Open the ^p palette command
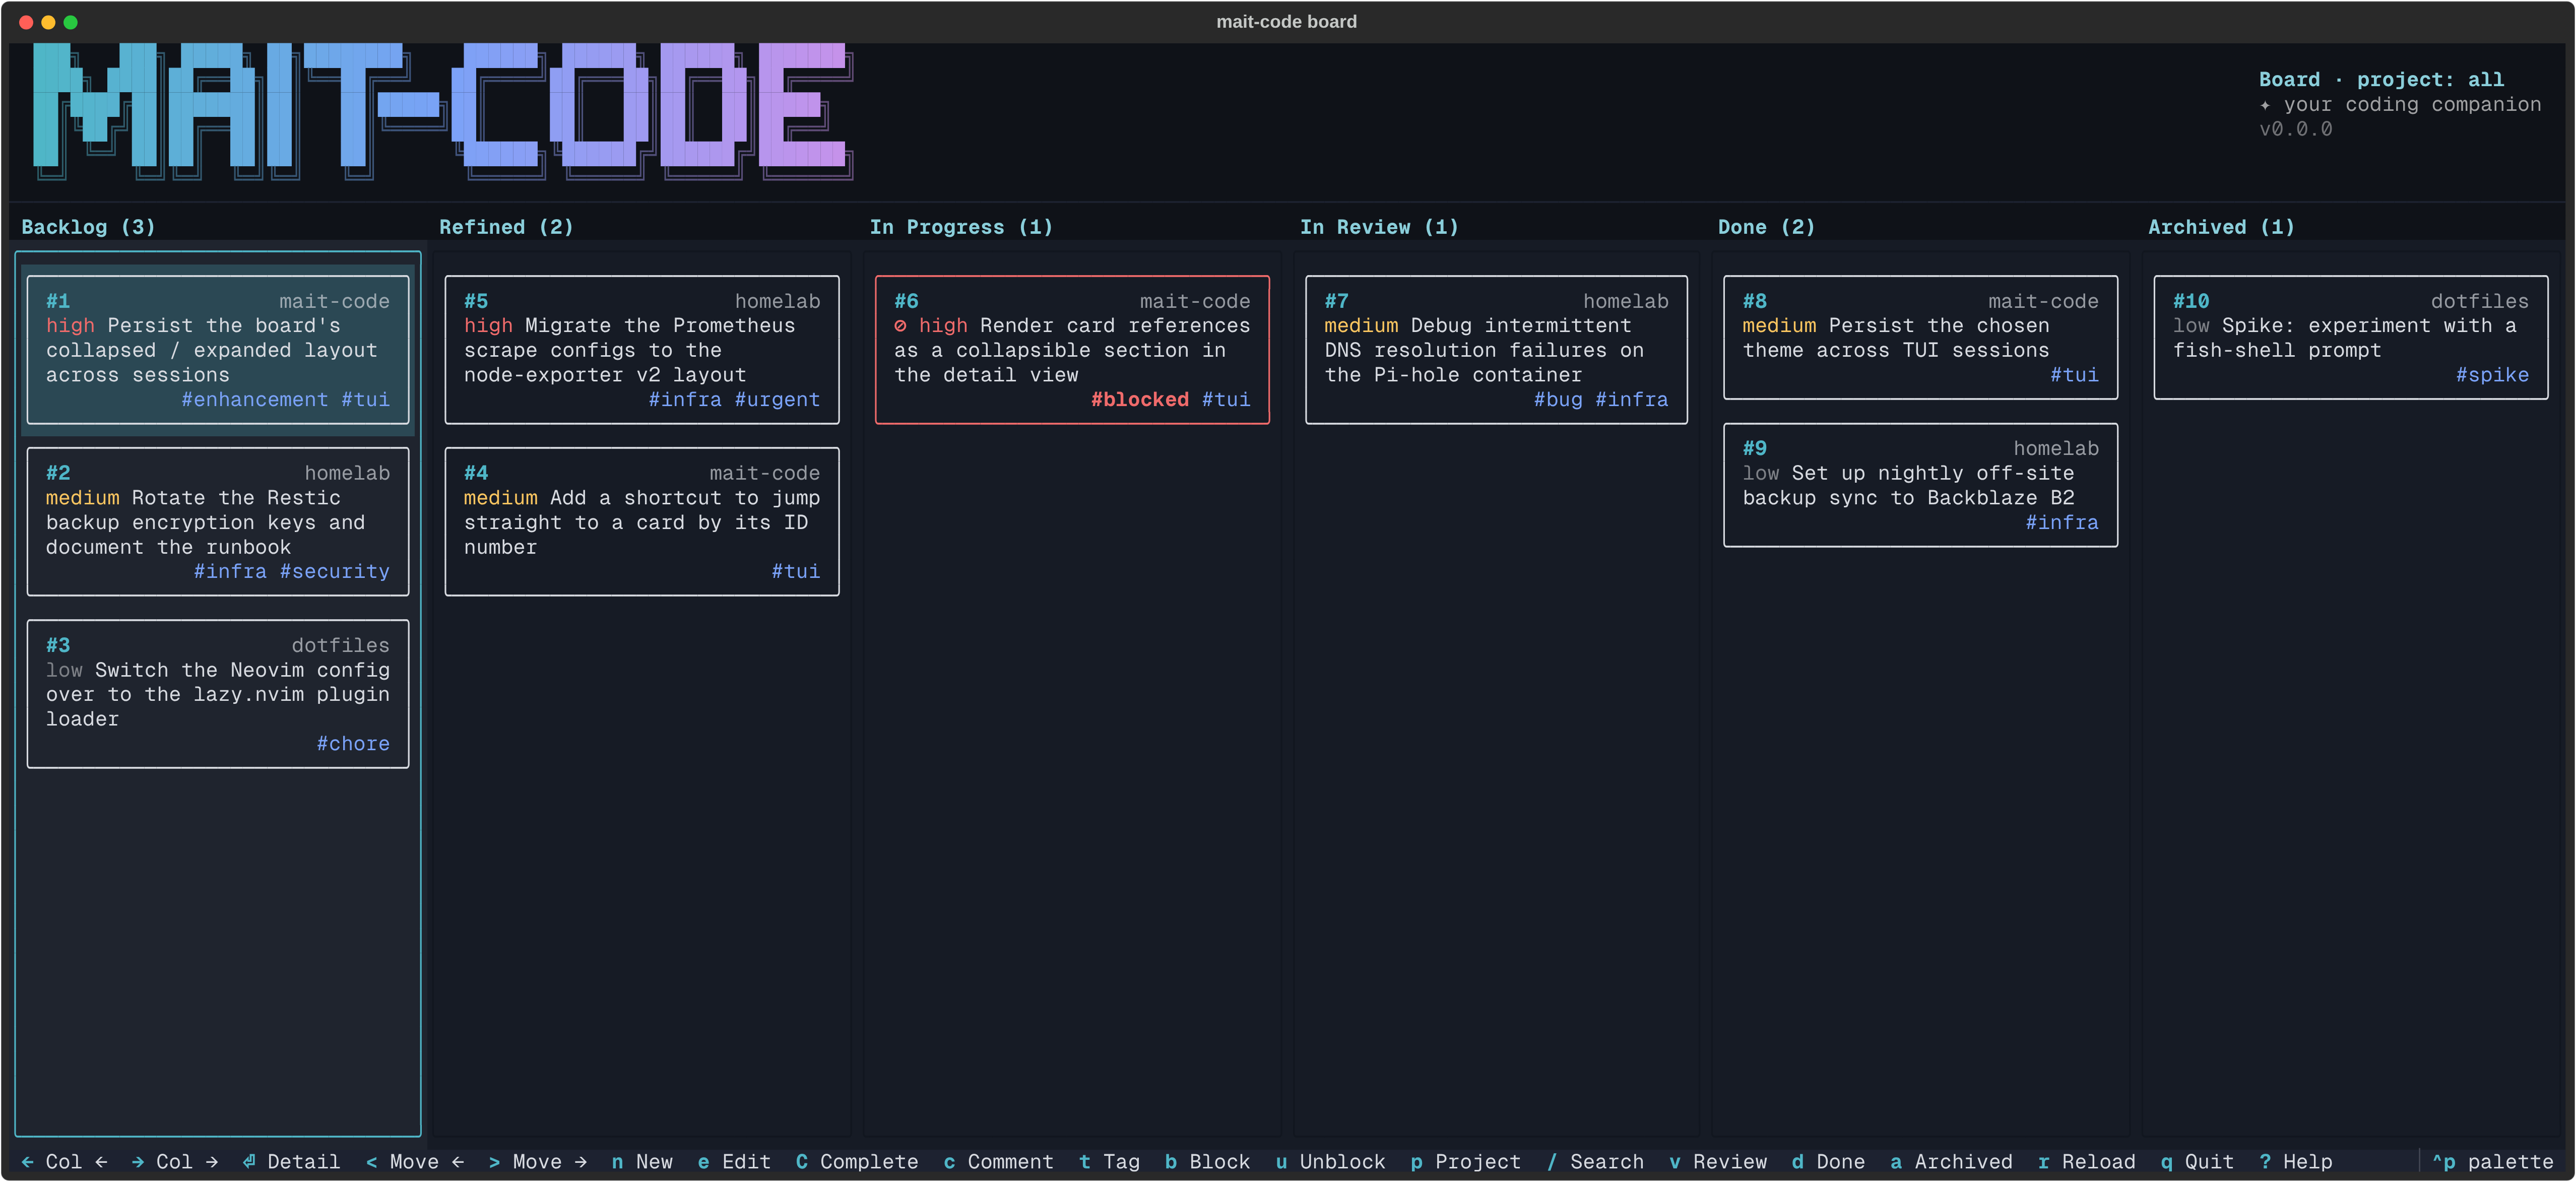2576x1182 pixels. pos(2492,1162)
